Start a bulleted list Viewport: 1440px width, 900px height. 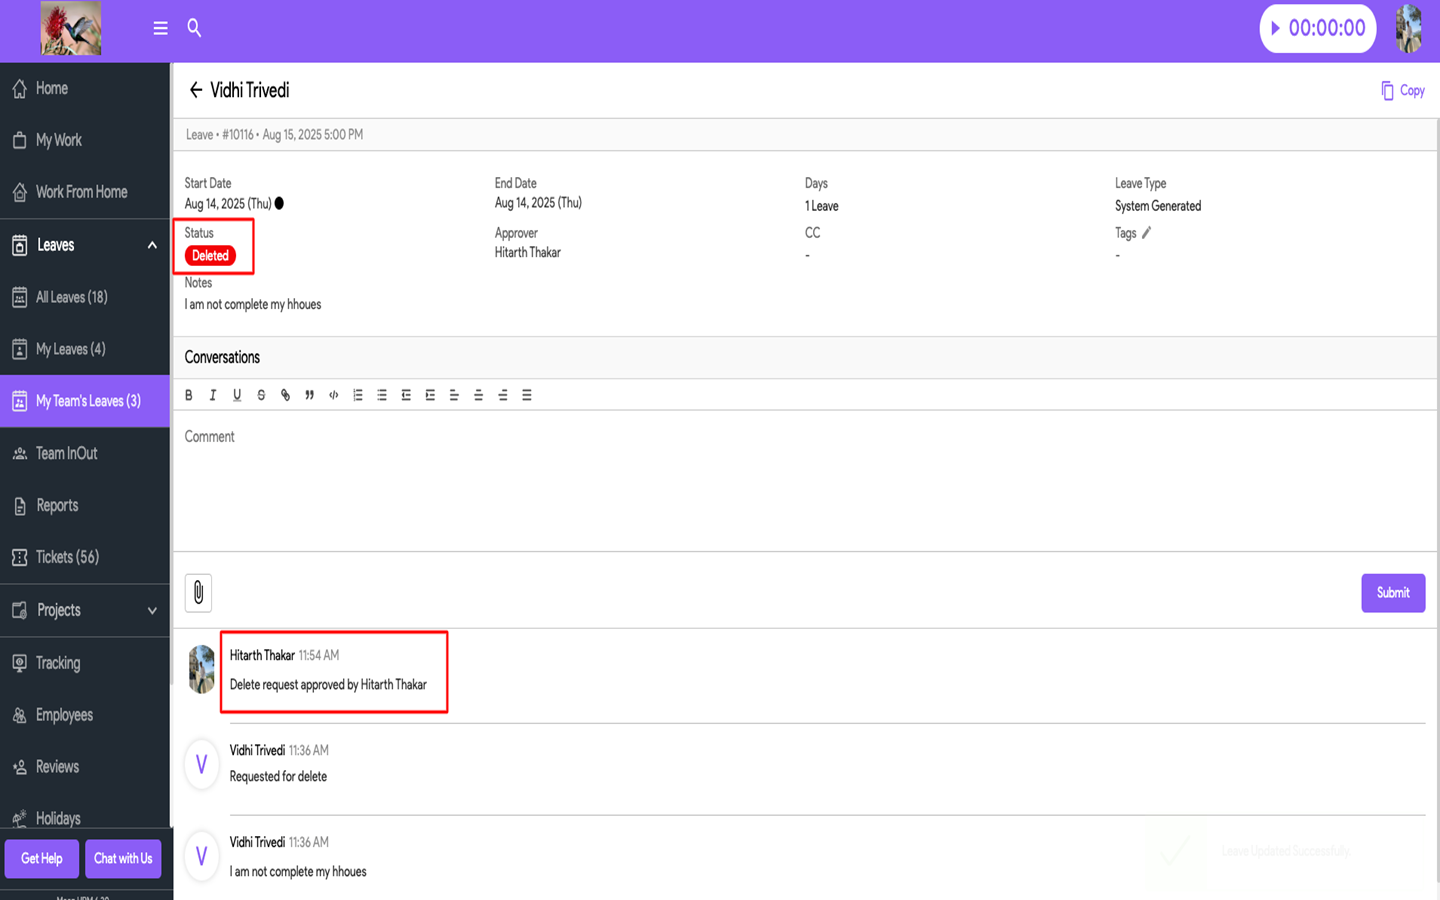382,395
